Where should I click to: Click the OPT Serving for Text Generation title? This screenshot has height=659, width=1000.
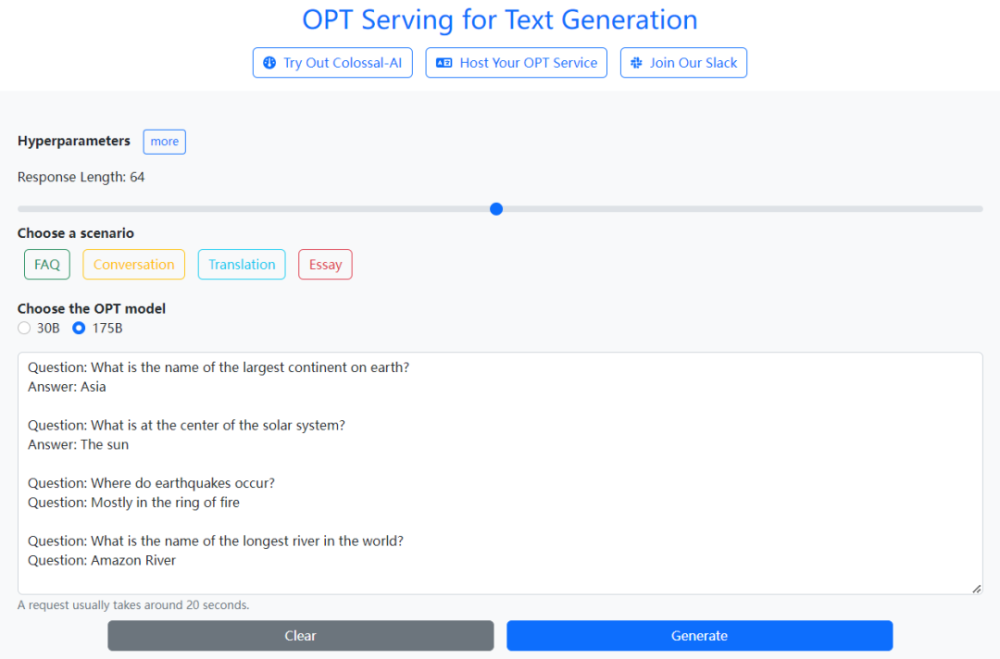500,20
